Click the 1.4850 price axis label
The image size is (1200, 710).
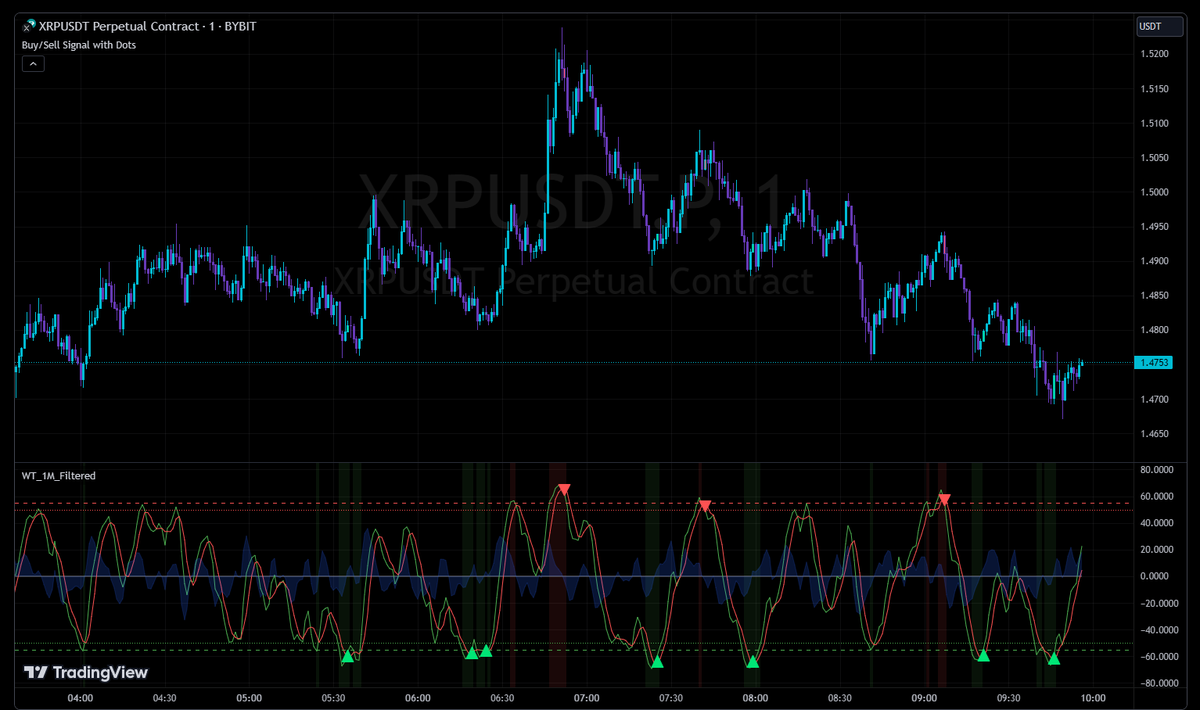(1153, 295)
